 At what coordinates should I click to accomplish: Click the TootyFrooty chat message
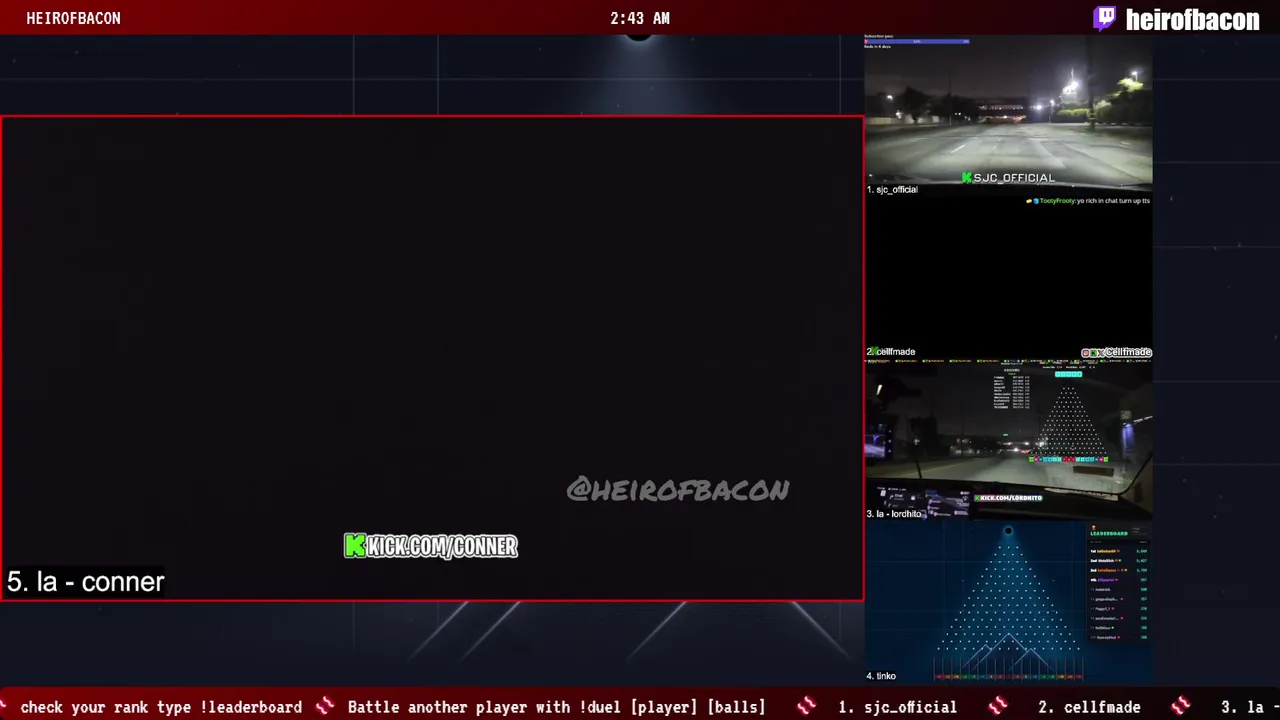pyautogui.click(x=1087, y=201)
